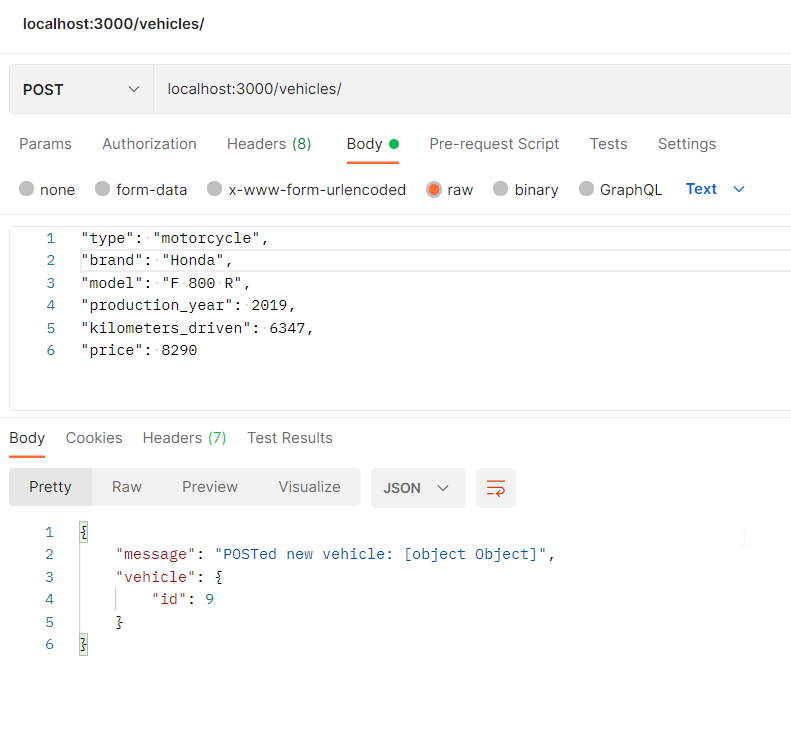
Task: Open the POST method dropdown
Action: tap(81, 89)
